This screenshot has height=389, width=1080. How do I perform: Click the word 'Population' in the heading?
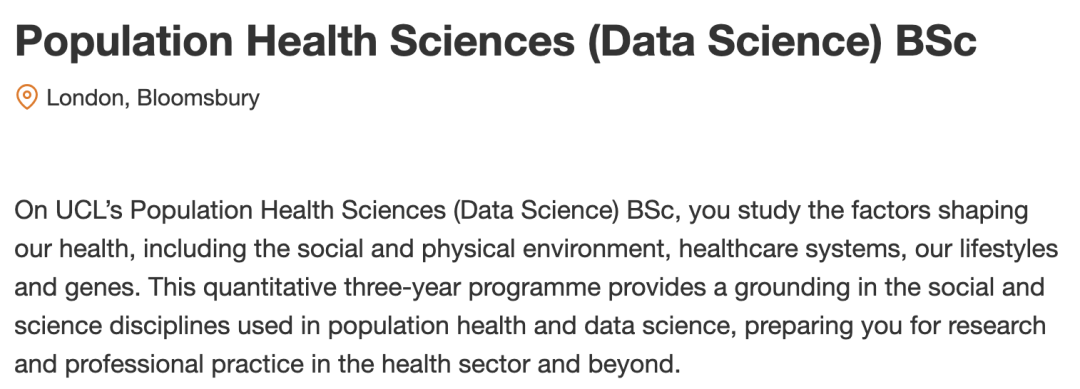(125, 41)
